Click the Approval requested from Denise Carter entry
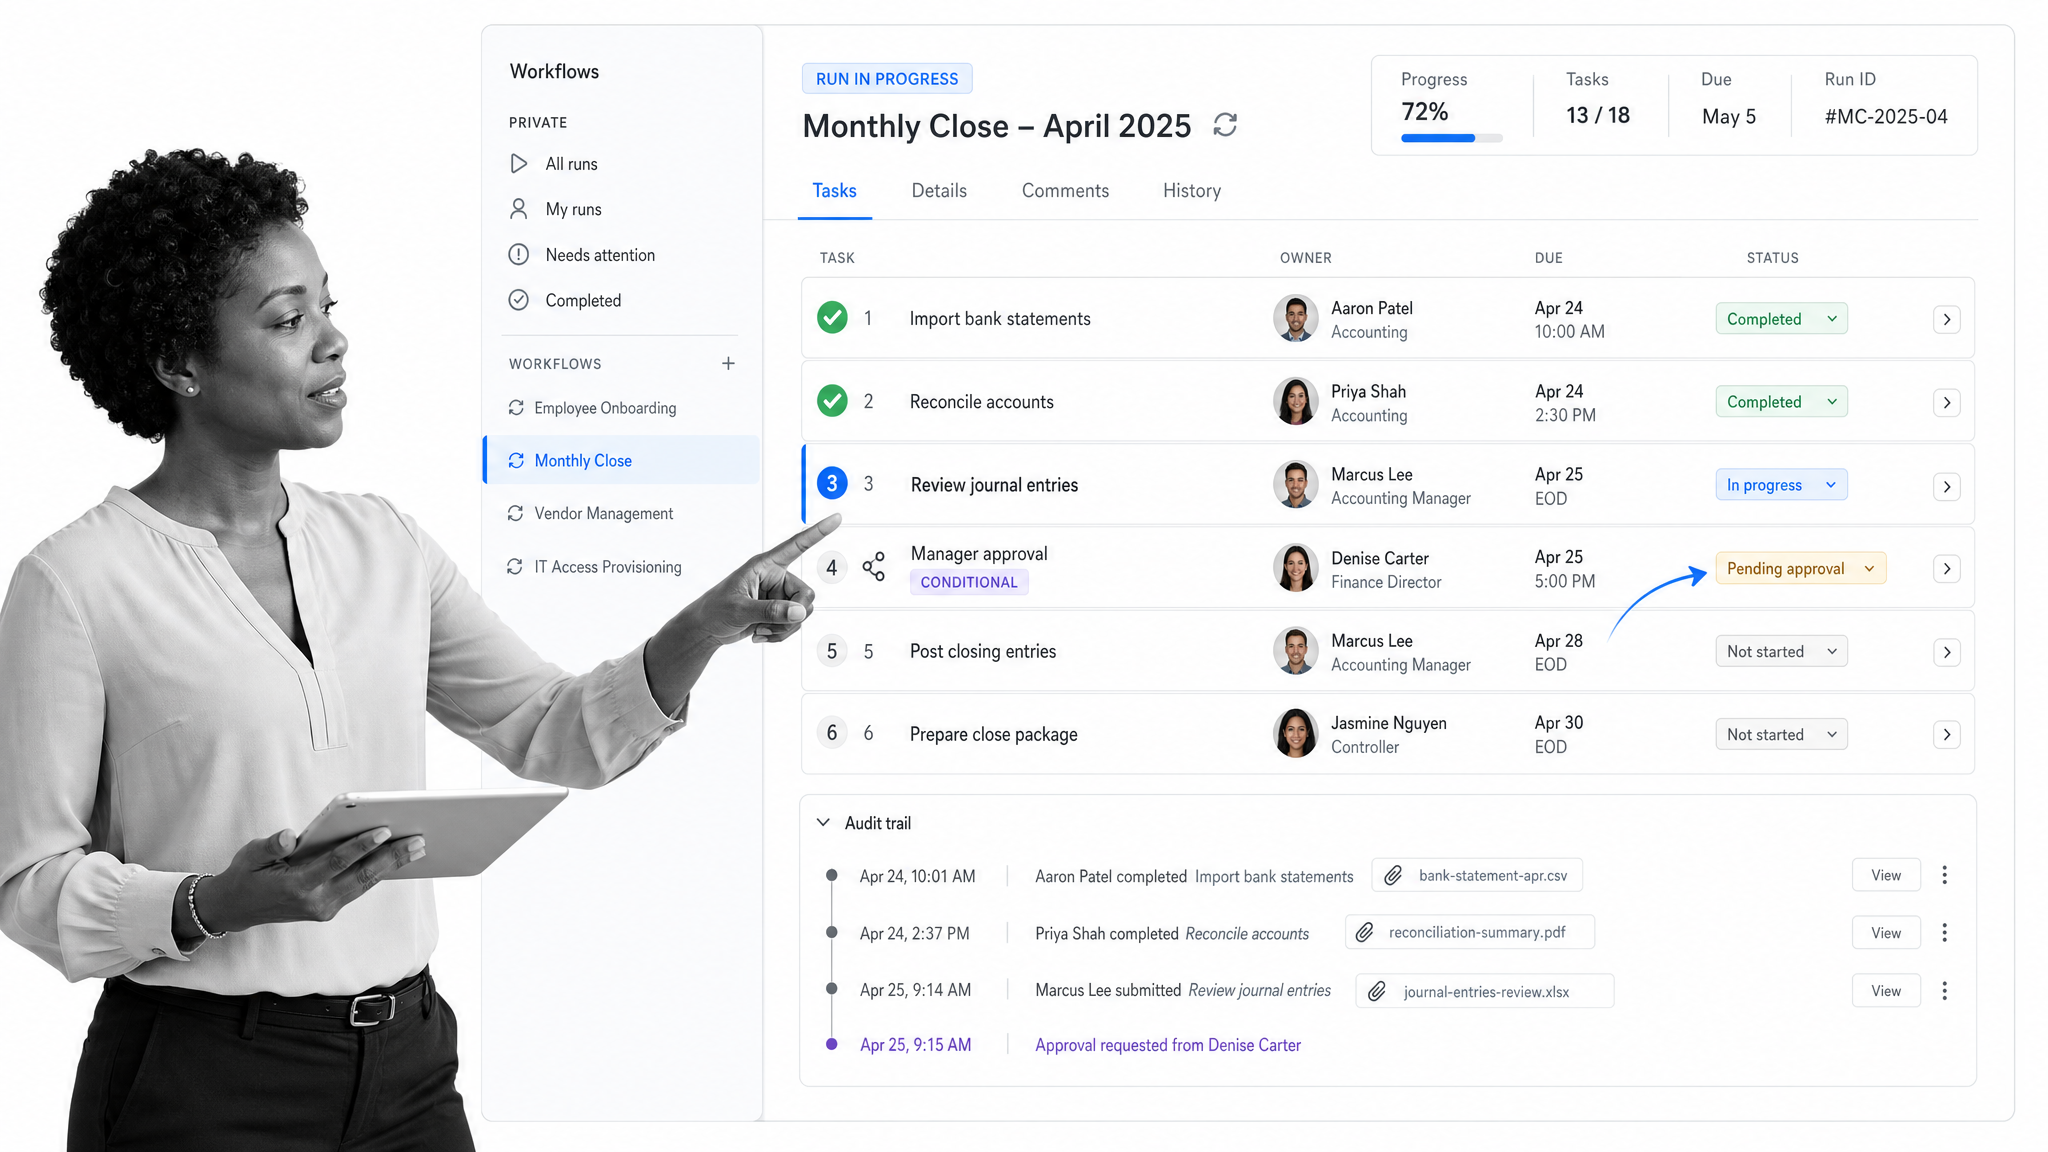The width and height of the screenshot is (2048, 1152). pyautogui.click(x=1168, y=1044)
